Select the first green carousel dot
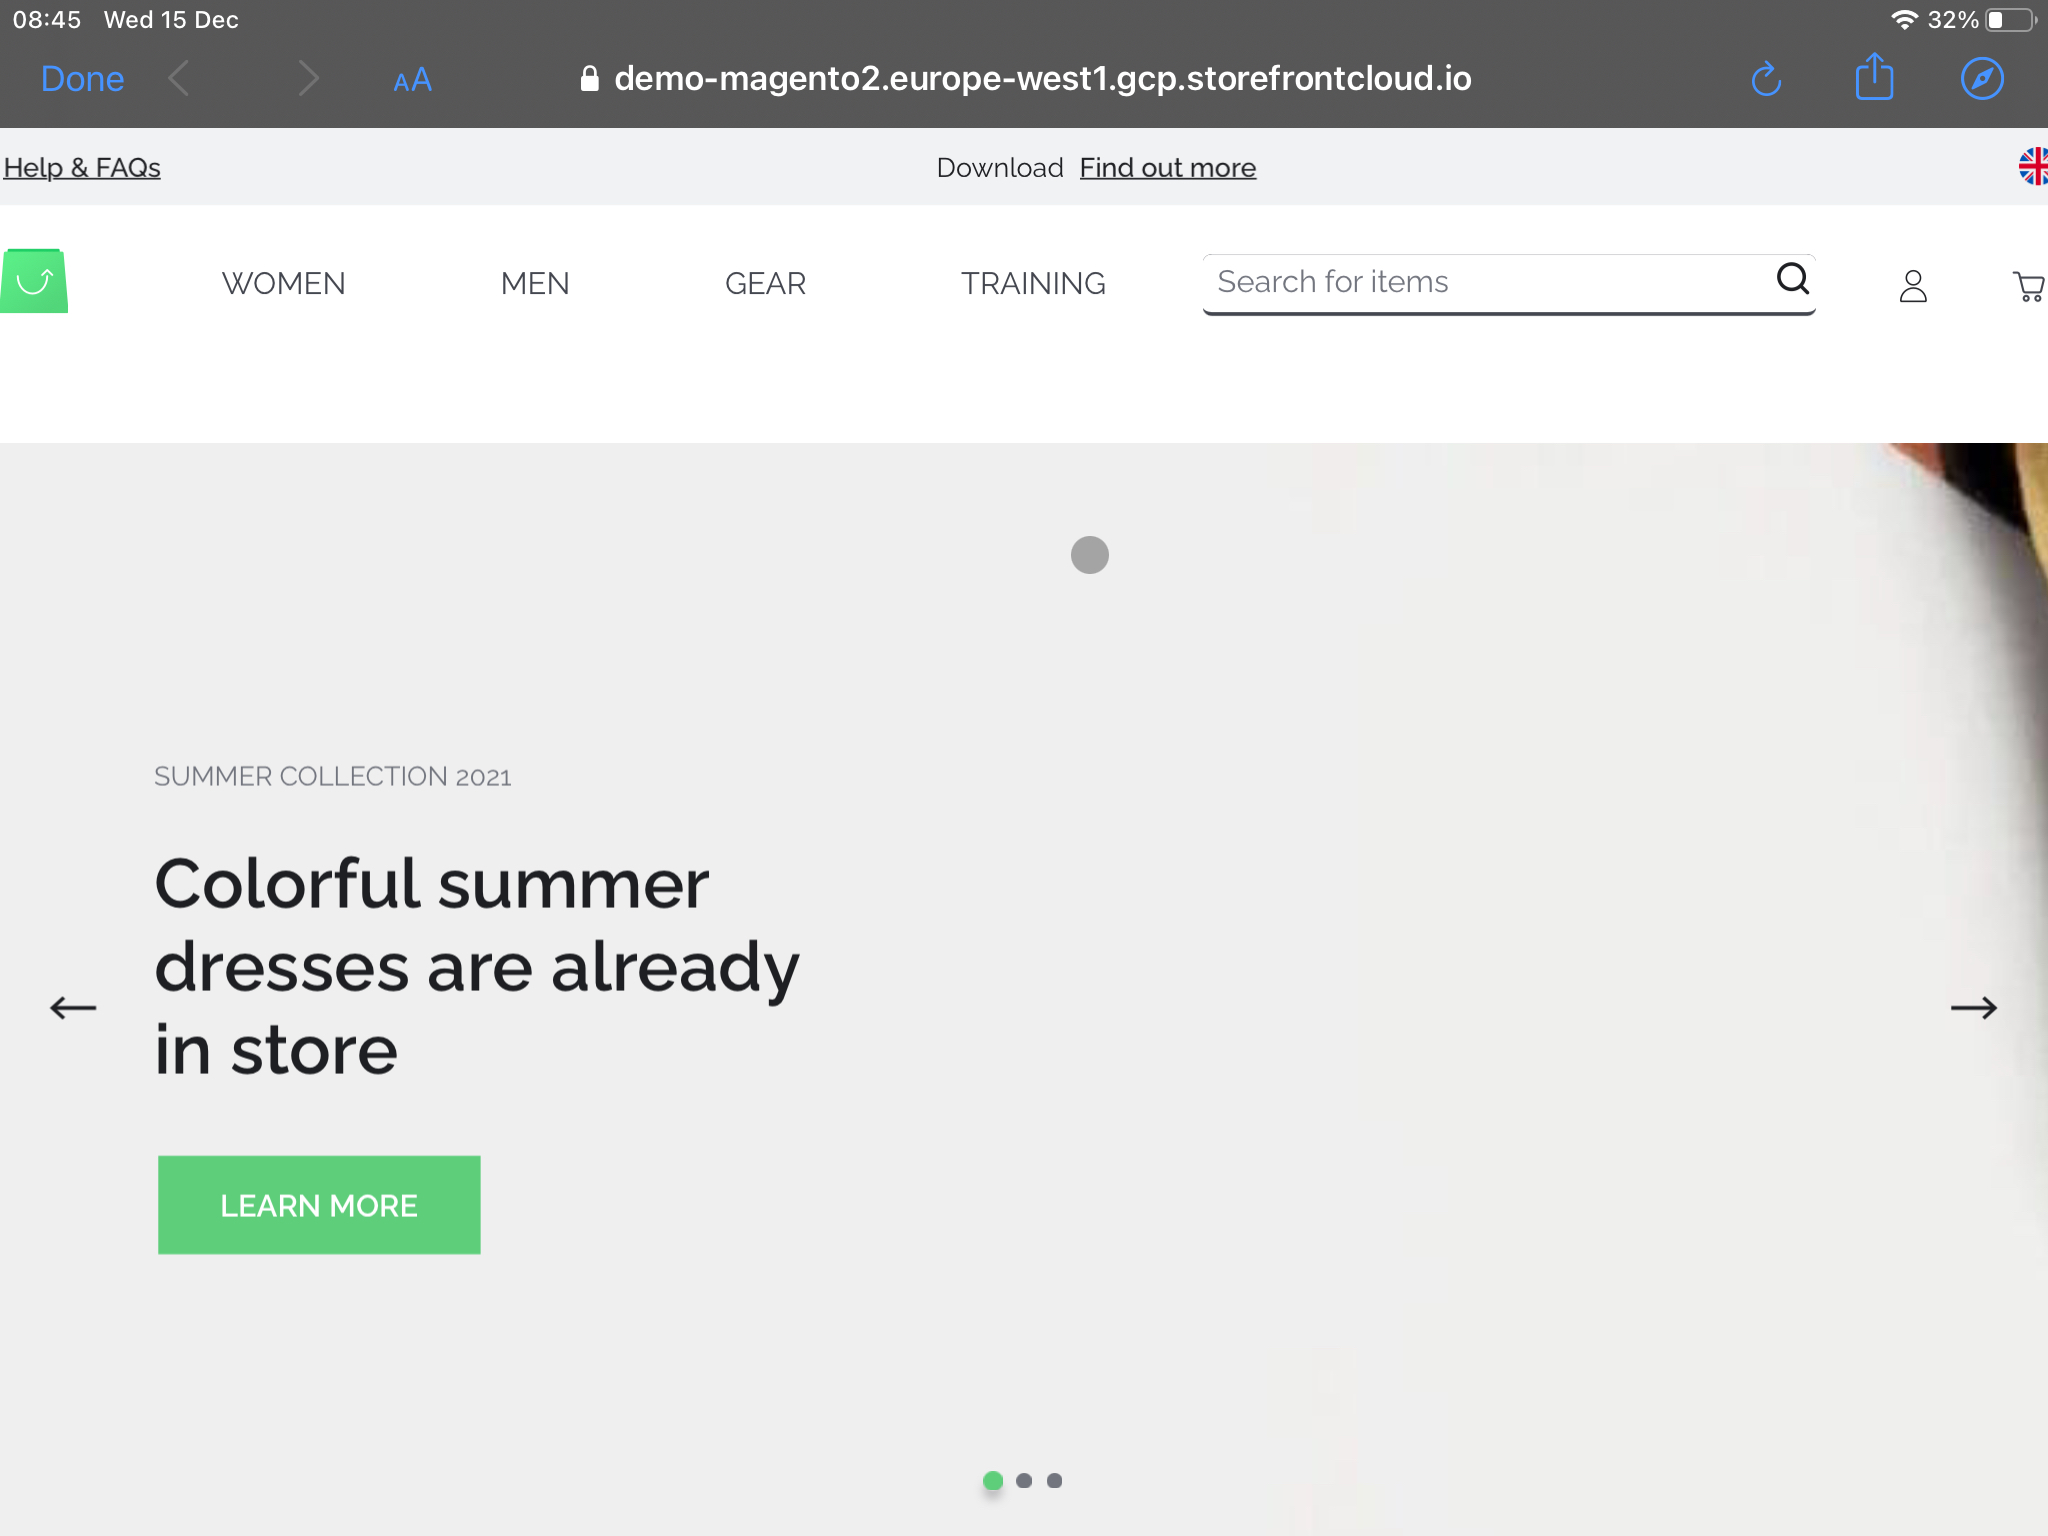2048x1536 pixels. pos(993,1481)
